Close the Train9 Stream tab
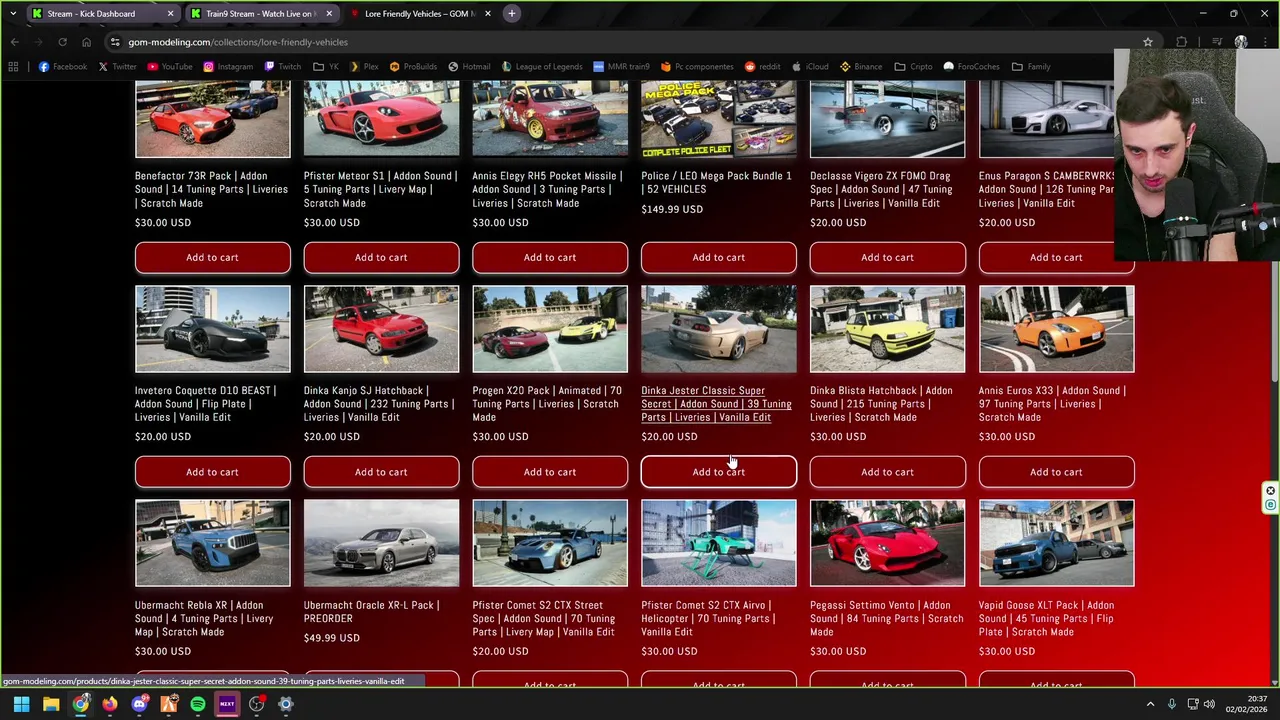Viewport: 1280px width, 720px height. tap(329, 14)
